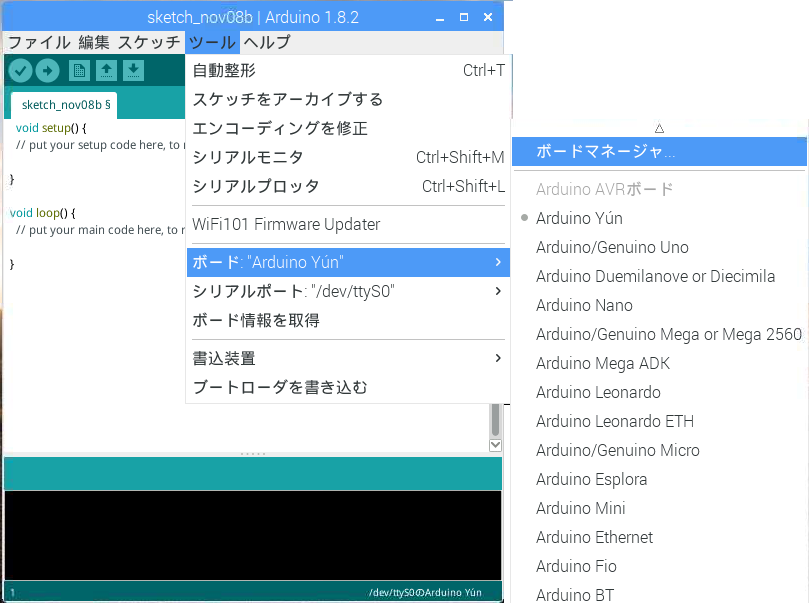Click the Verify checkmark toolbar icon
This screenshot has width=809, height=603.
pyautogui.click(x=21, y=71)
